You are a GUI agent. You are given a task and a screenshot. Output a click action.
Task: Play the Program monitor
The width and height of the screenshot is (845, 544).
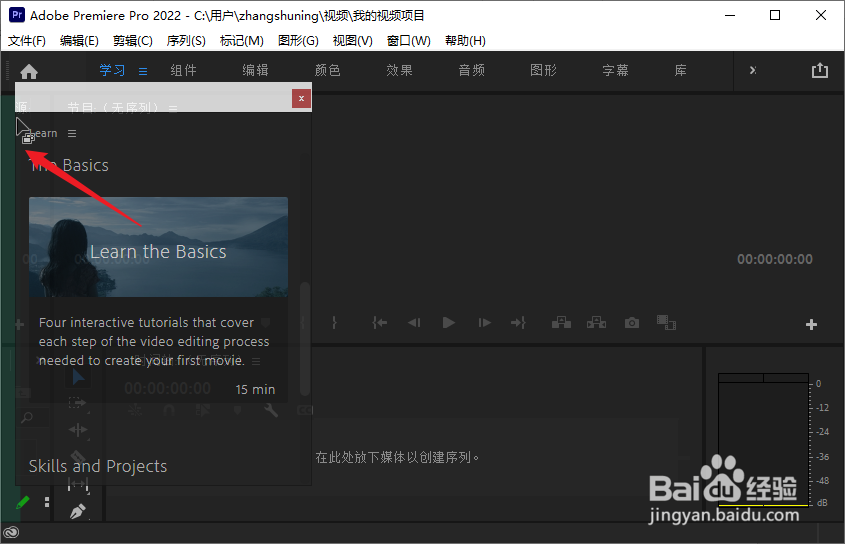pyautogui.click(x=448, y=322)
